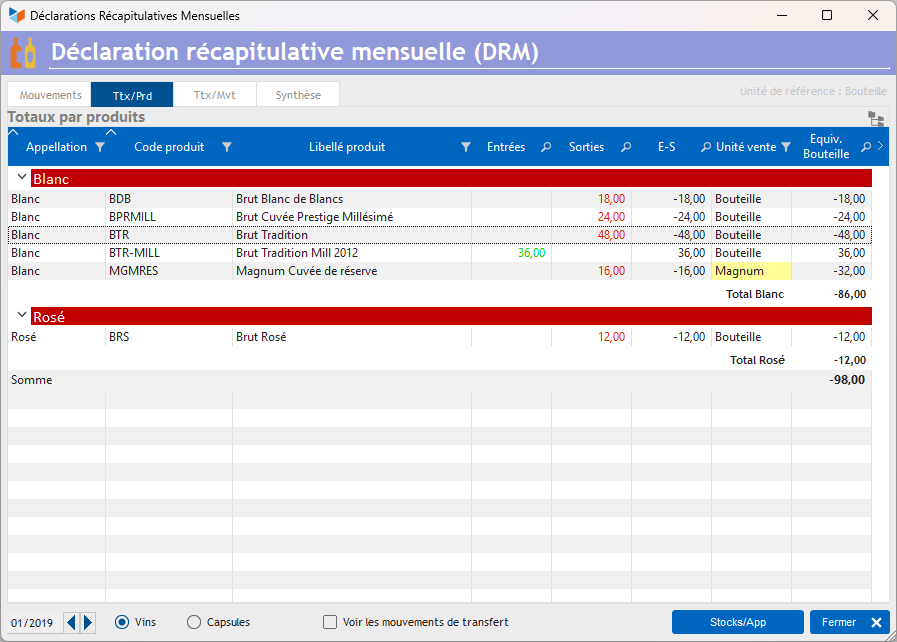
Task: Click the Stocks/App button
Action: point(737,622)
